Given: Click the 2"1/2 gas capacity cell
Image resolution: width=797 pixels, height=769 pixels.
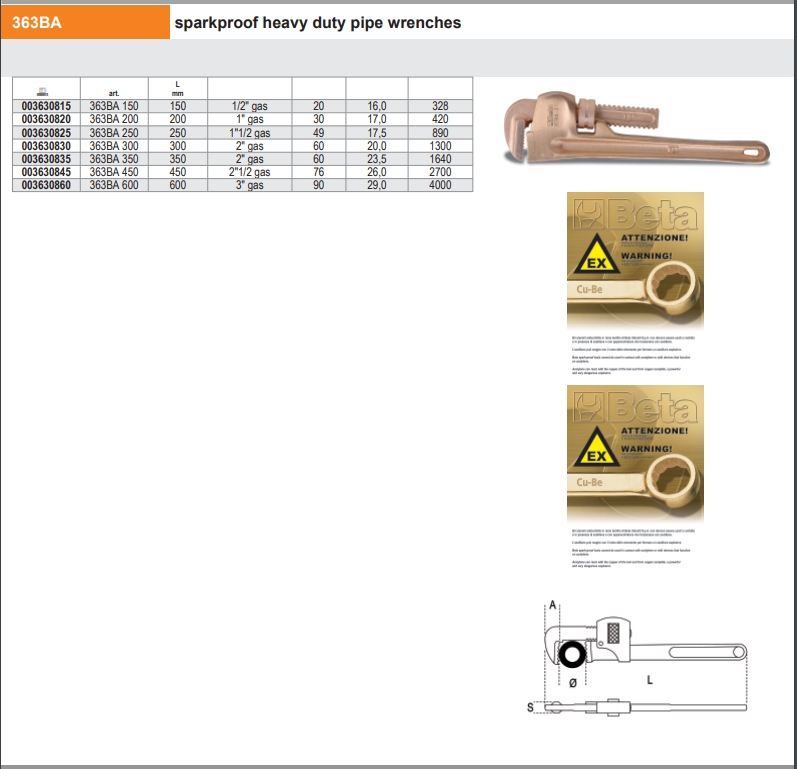Looking at the screenshot, I should coord(250,172).
